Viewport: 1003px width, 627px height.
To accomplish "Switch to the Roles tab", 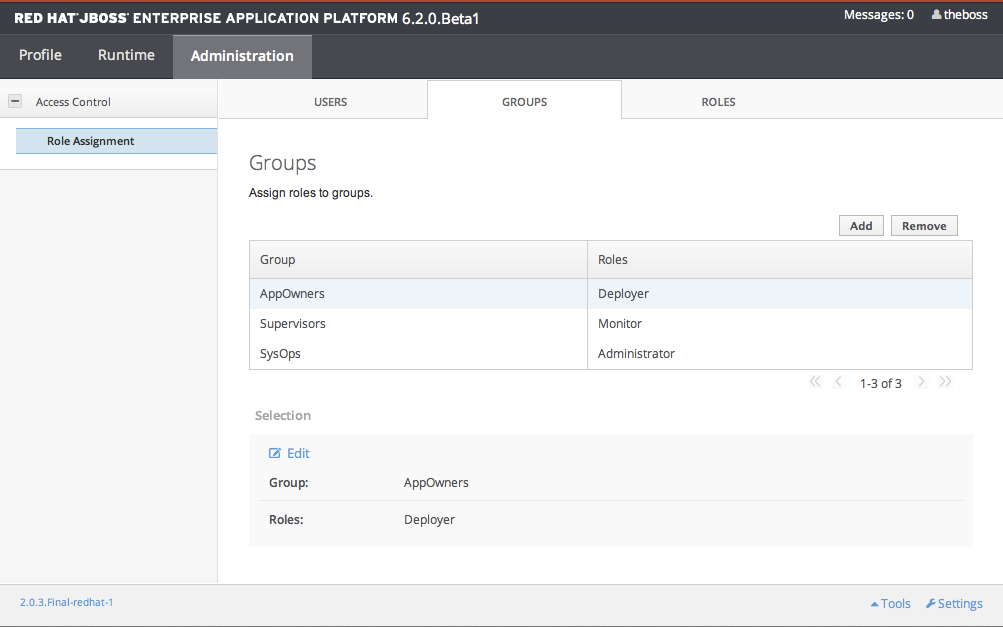I will click(x=718, y=102).
